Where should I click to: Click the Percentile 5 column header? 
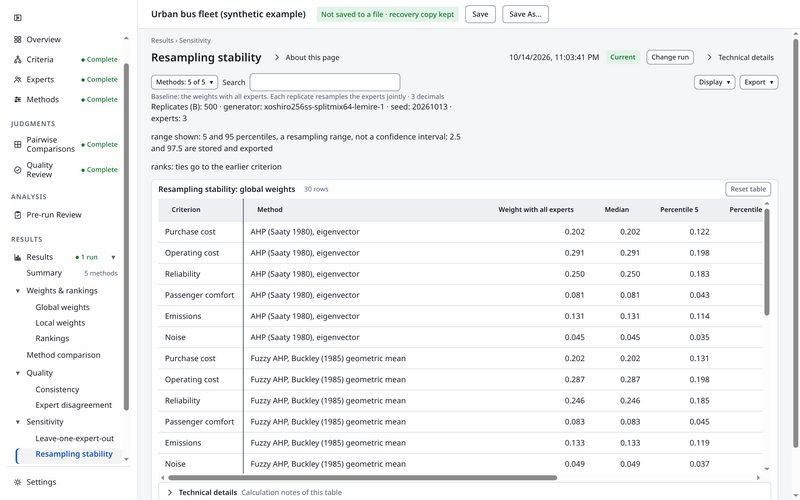pyautogui.click(x=679, y=210)
